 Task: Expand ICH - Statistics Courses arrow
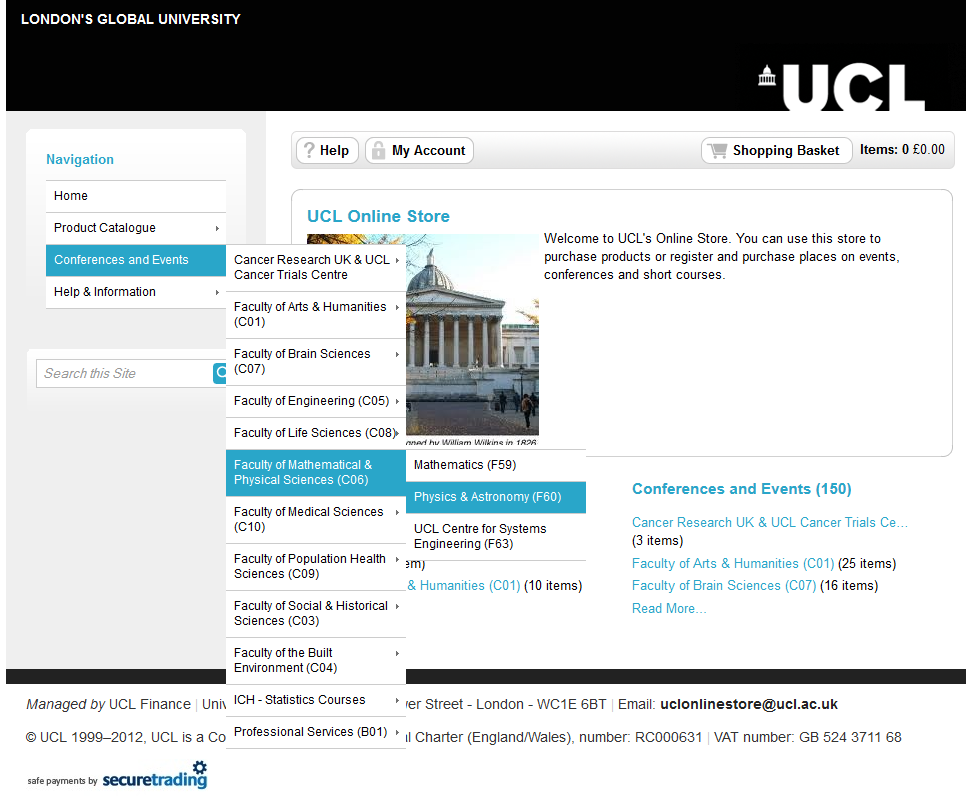[397, 700]
